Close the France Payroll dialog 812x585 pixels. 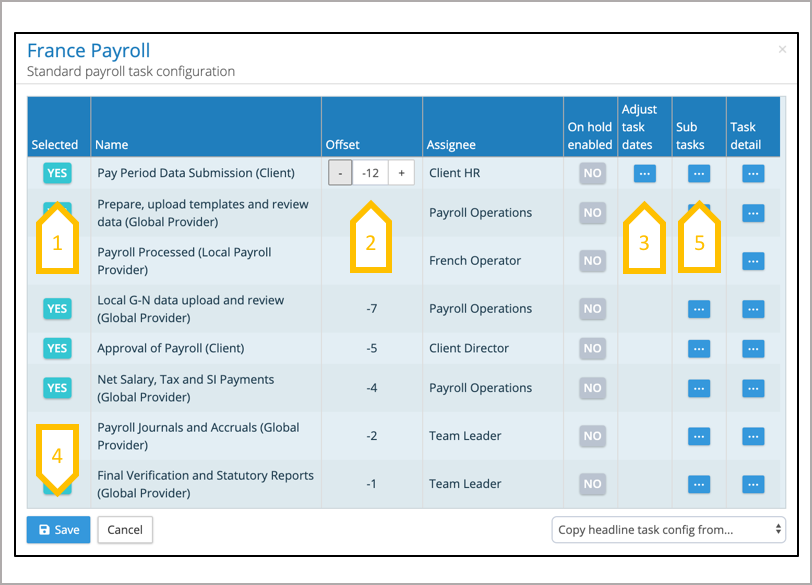[782, 49]
